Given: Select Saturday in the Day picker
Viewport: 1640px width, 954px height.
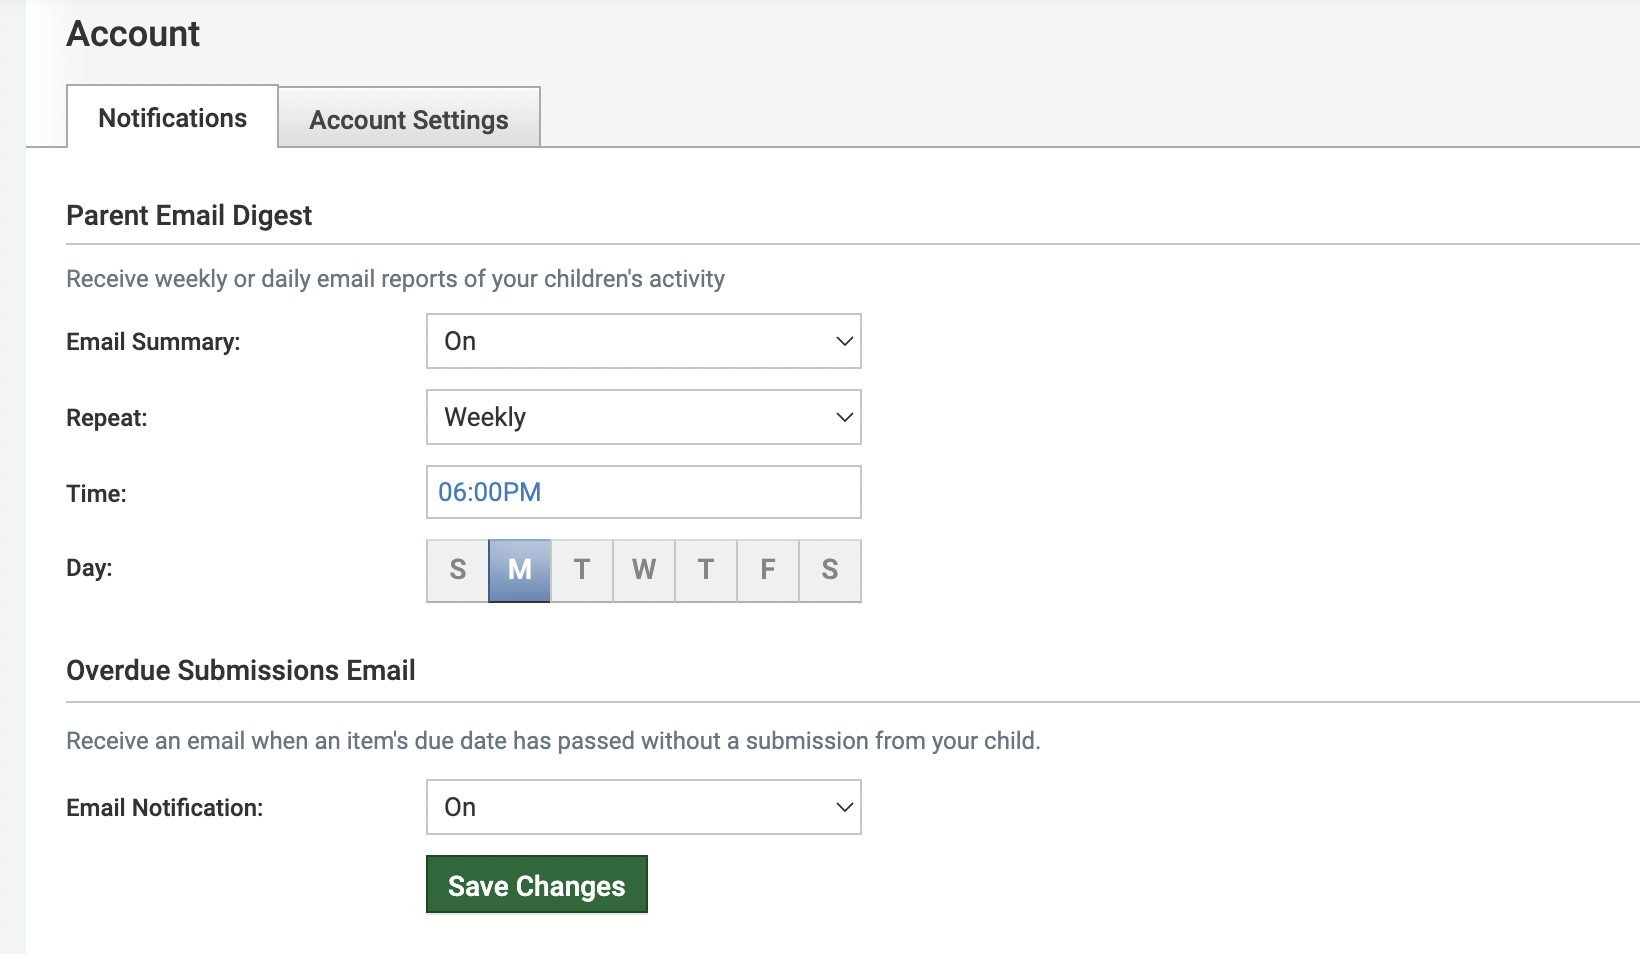Looking at the screenshot, I should pos(830,570).
